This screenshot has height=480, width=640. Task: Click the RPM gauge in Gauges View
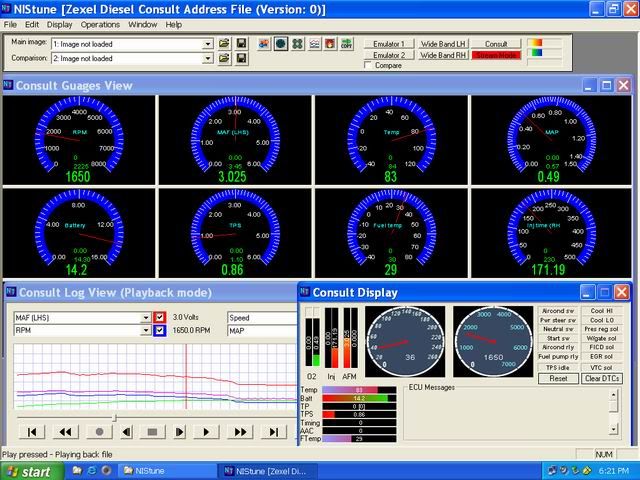(x=79, y=140)
